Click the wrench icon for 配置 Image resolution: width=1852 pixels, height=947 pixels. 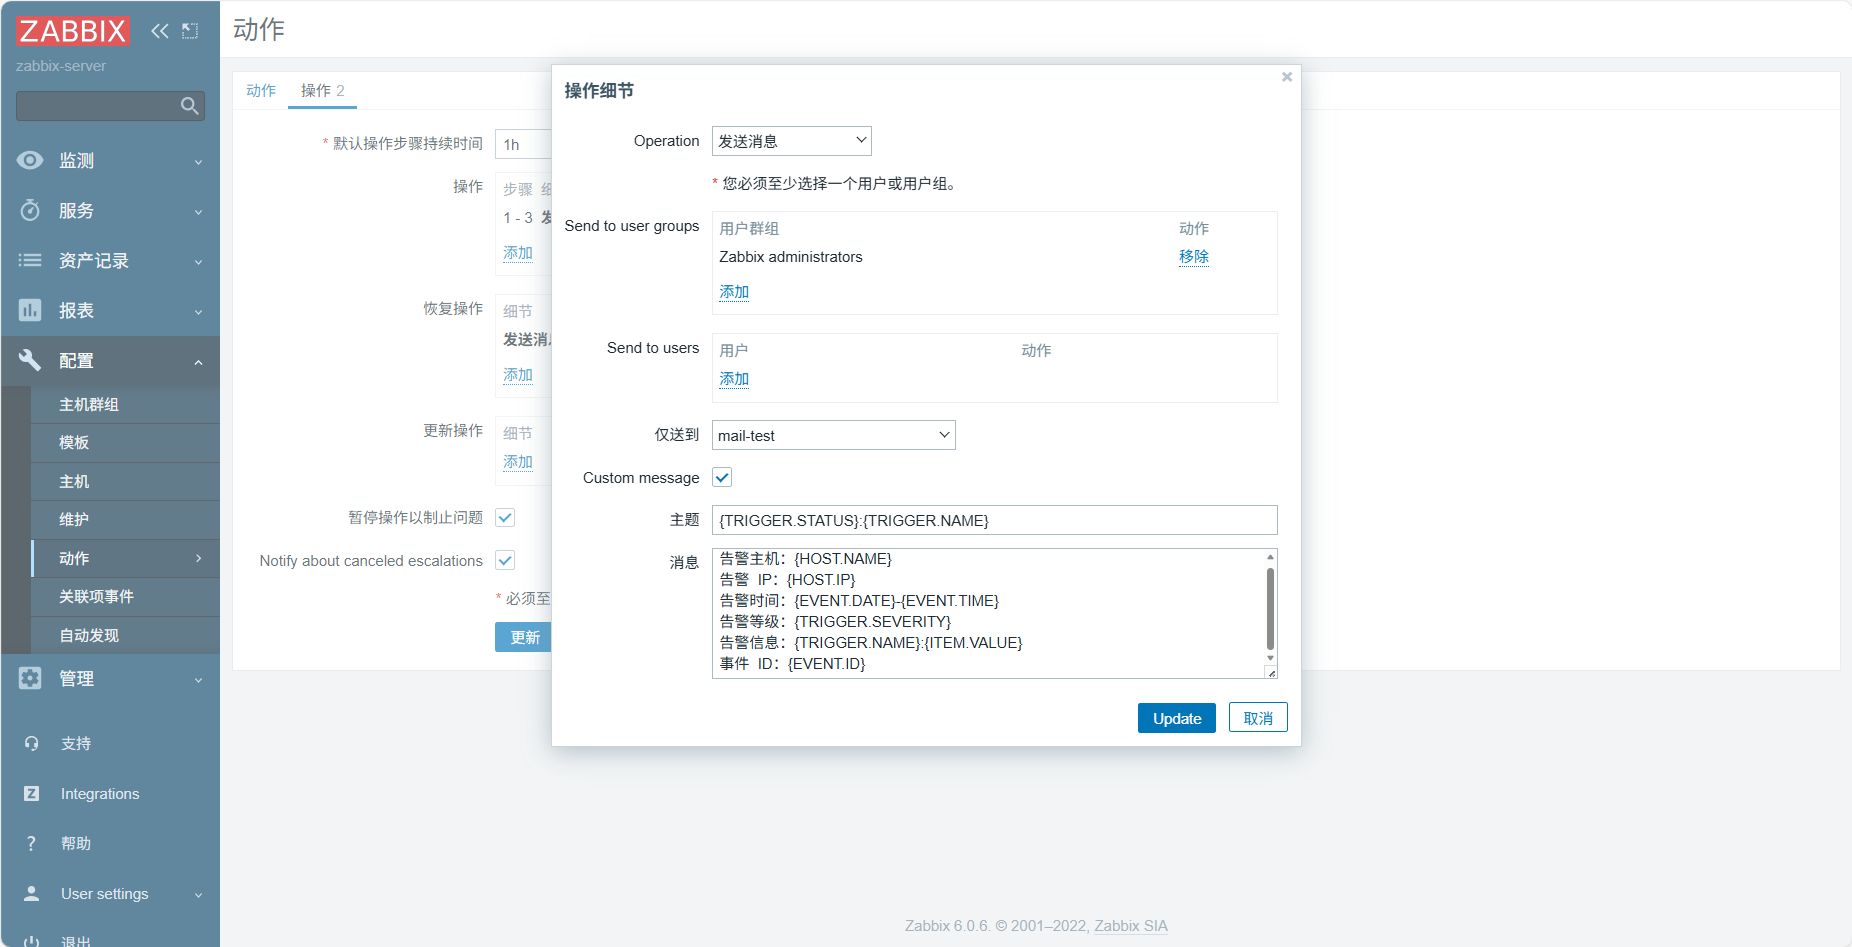[x=30, y=360]
